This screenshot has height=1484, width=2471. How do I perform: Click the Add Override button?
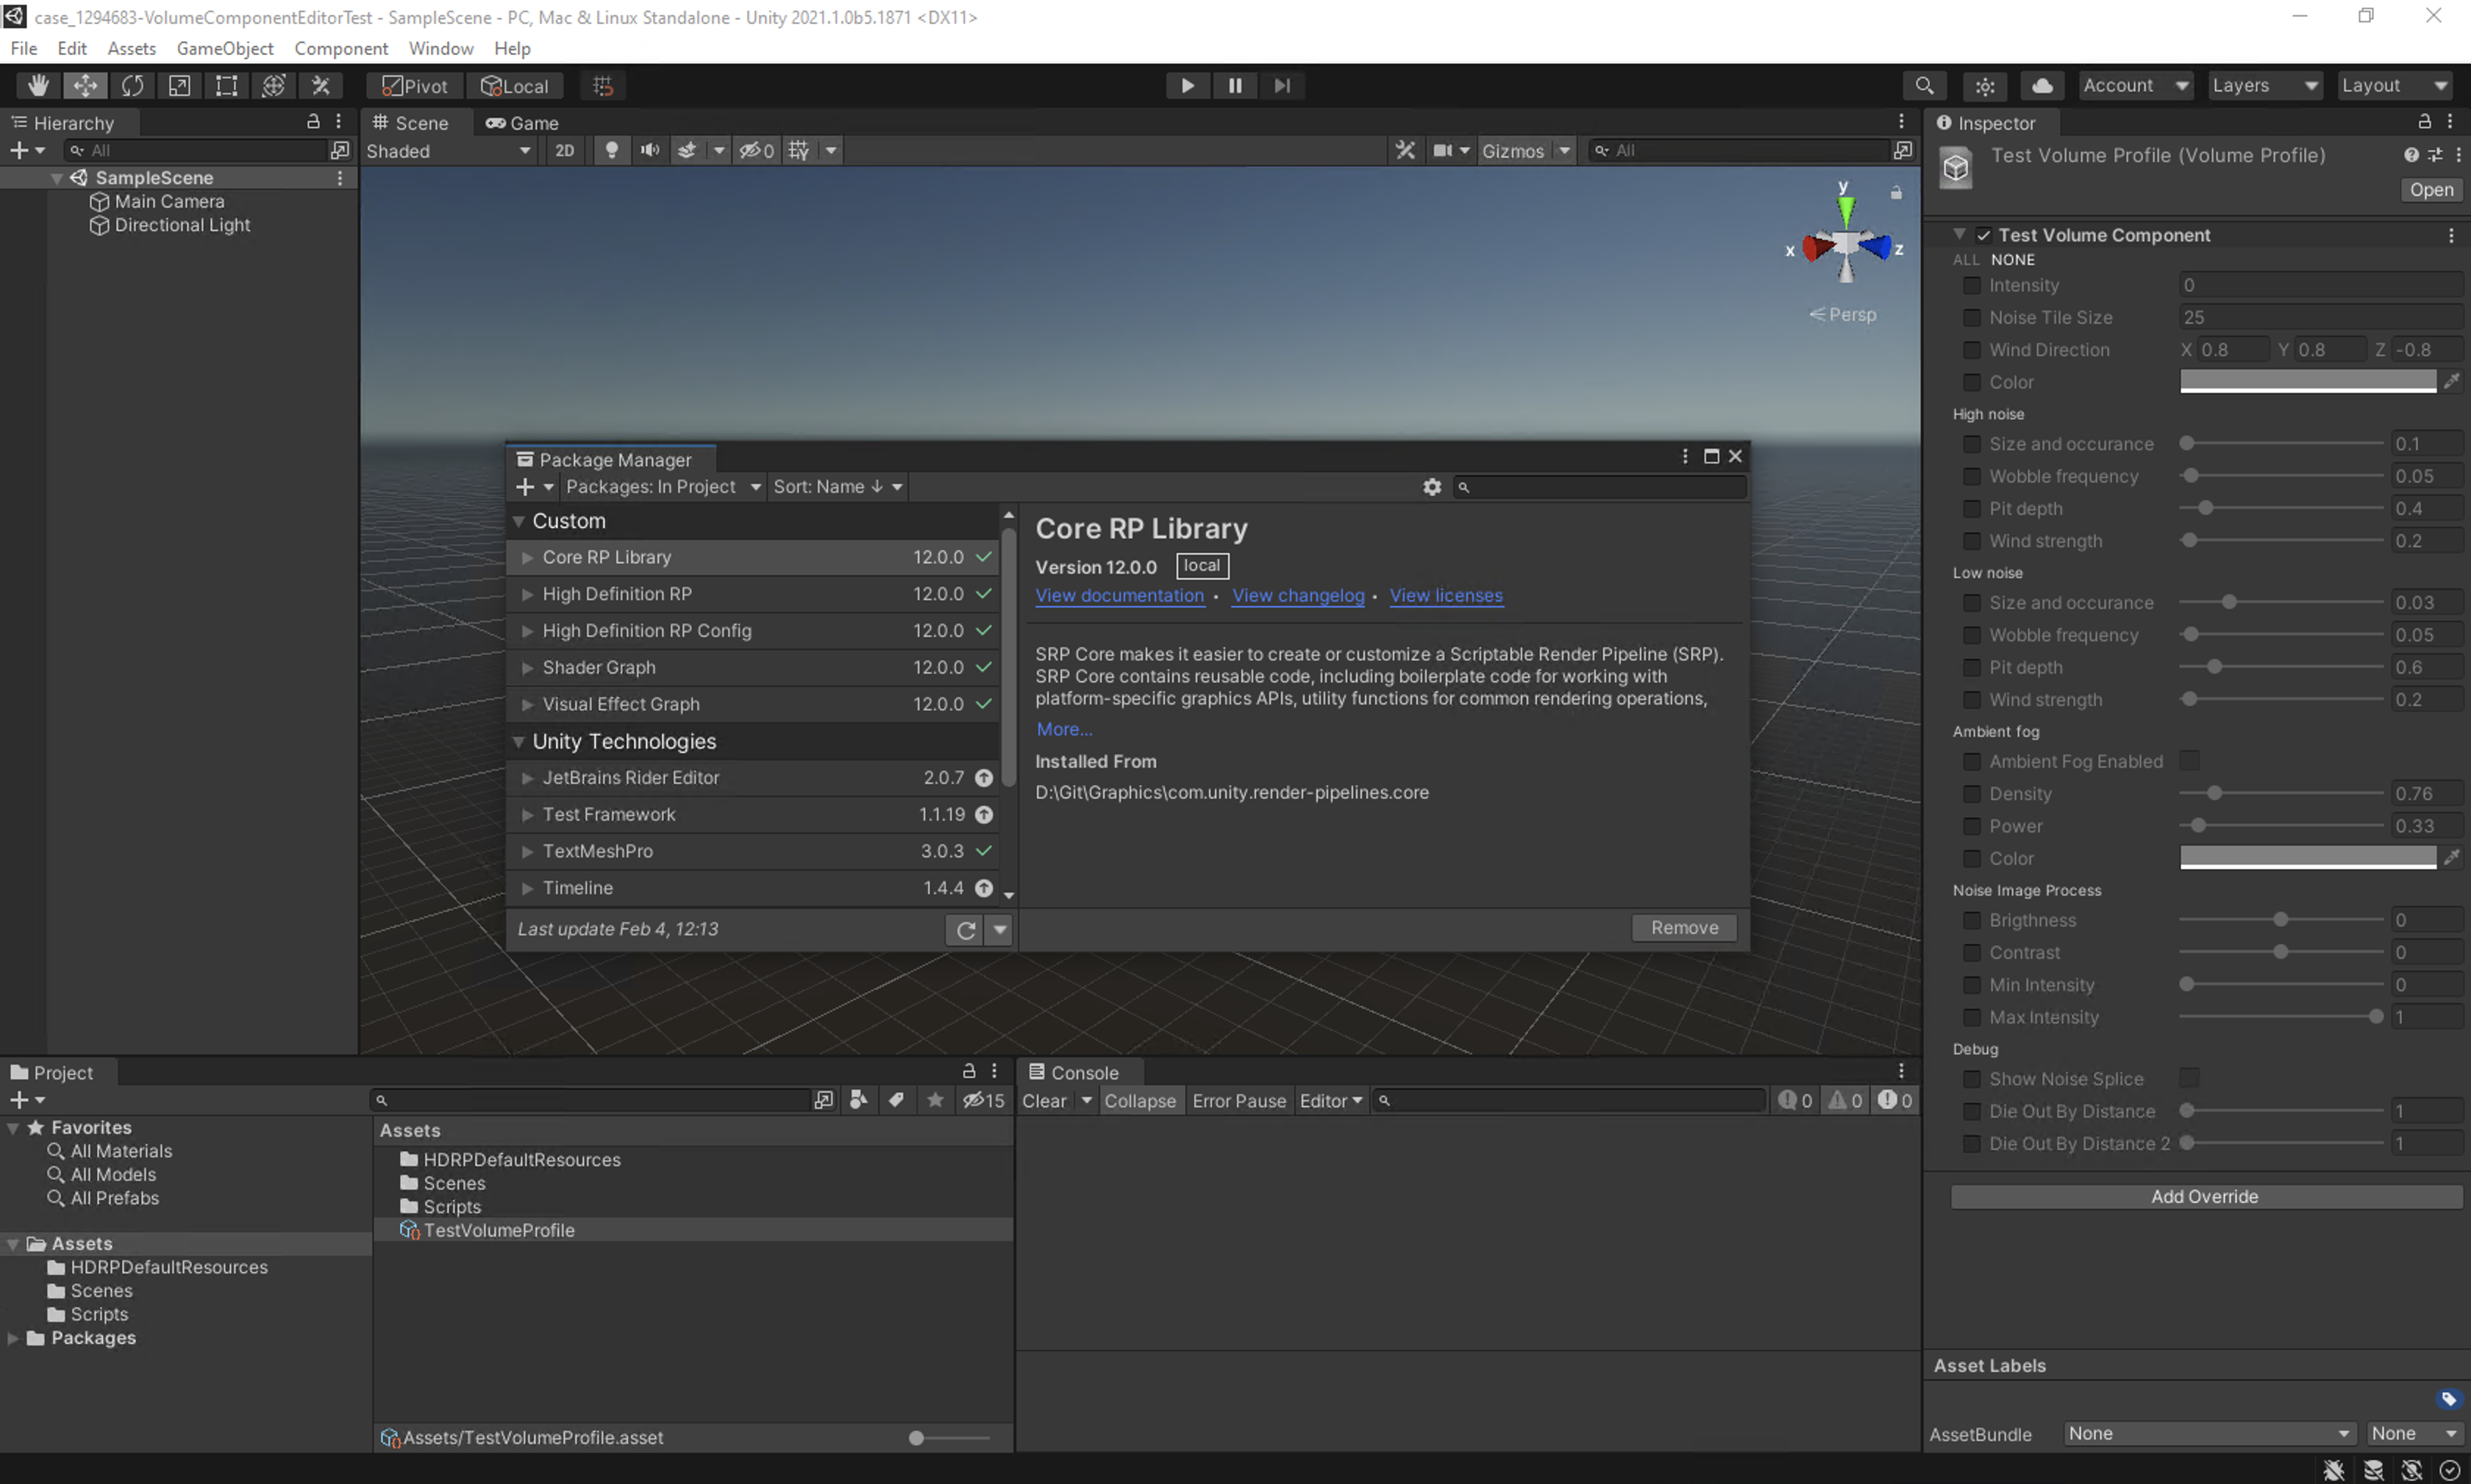click(2206, 1197)
